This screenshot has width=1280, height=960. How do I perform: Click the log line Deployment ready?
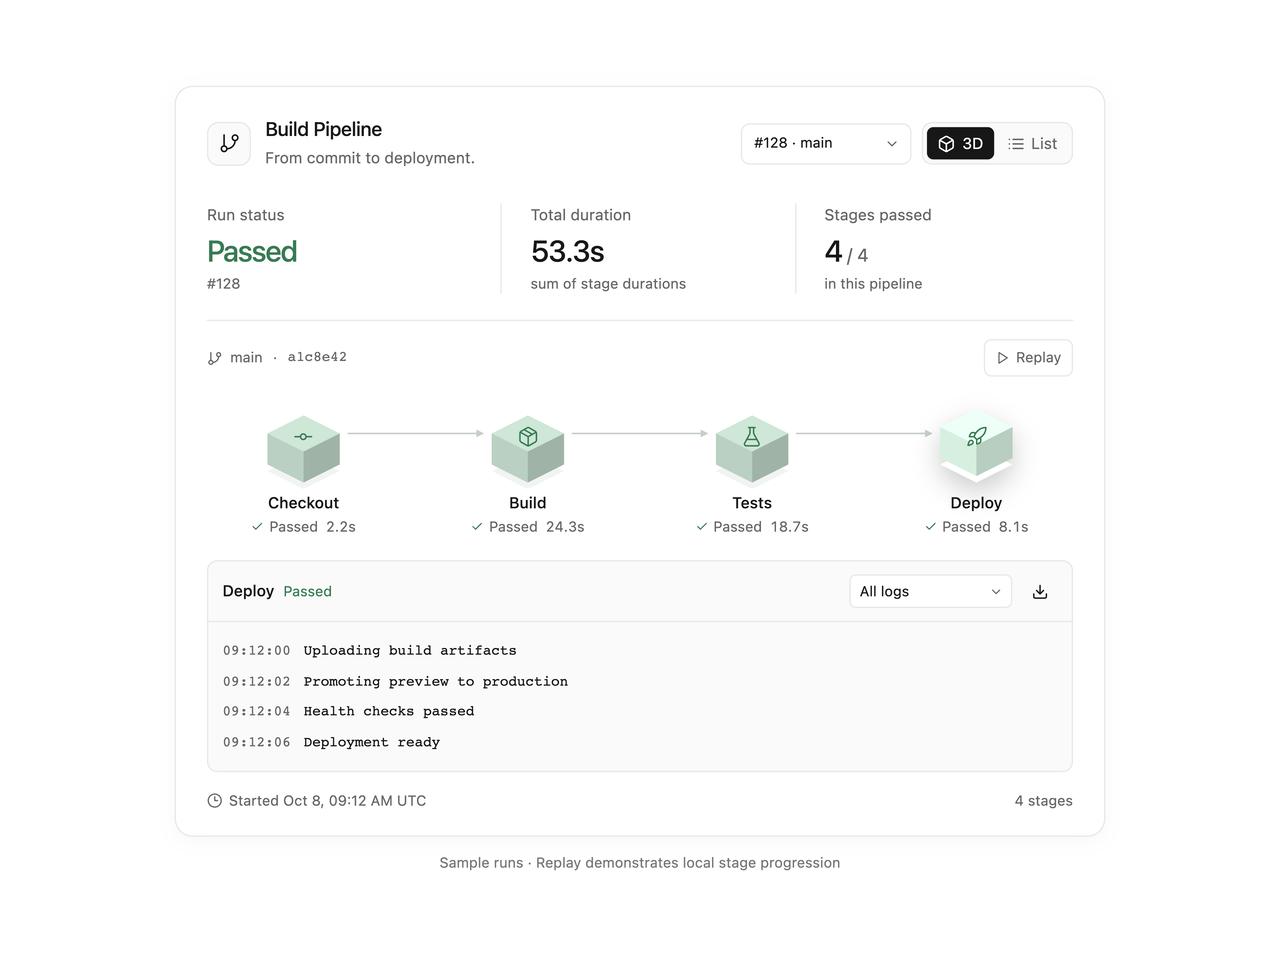[x=371, y=743]
